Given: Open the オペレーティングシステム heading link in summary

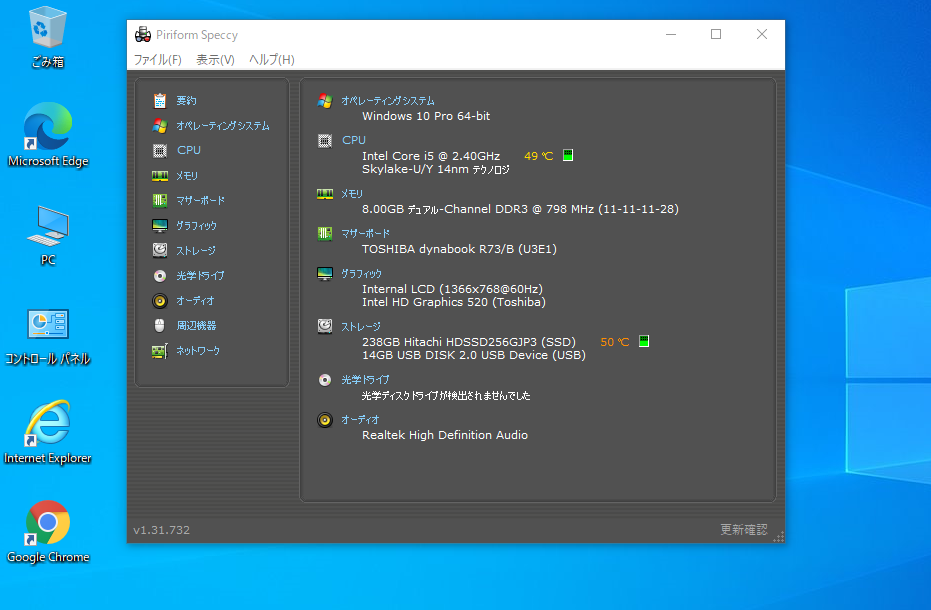Looking at the screenshot, I should (388, 101).
